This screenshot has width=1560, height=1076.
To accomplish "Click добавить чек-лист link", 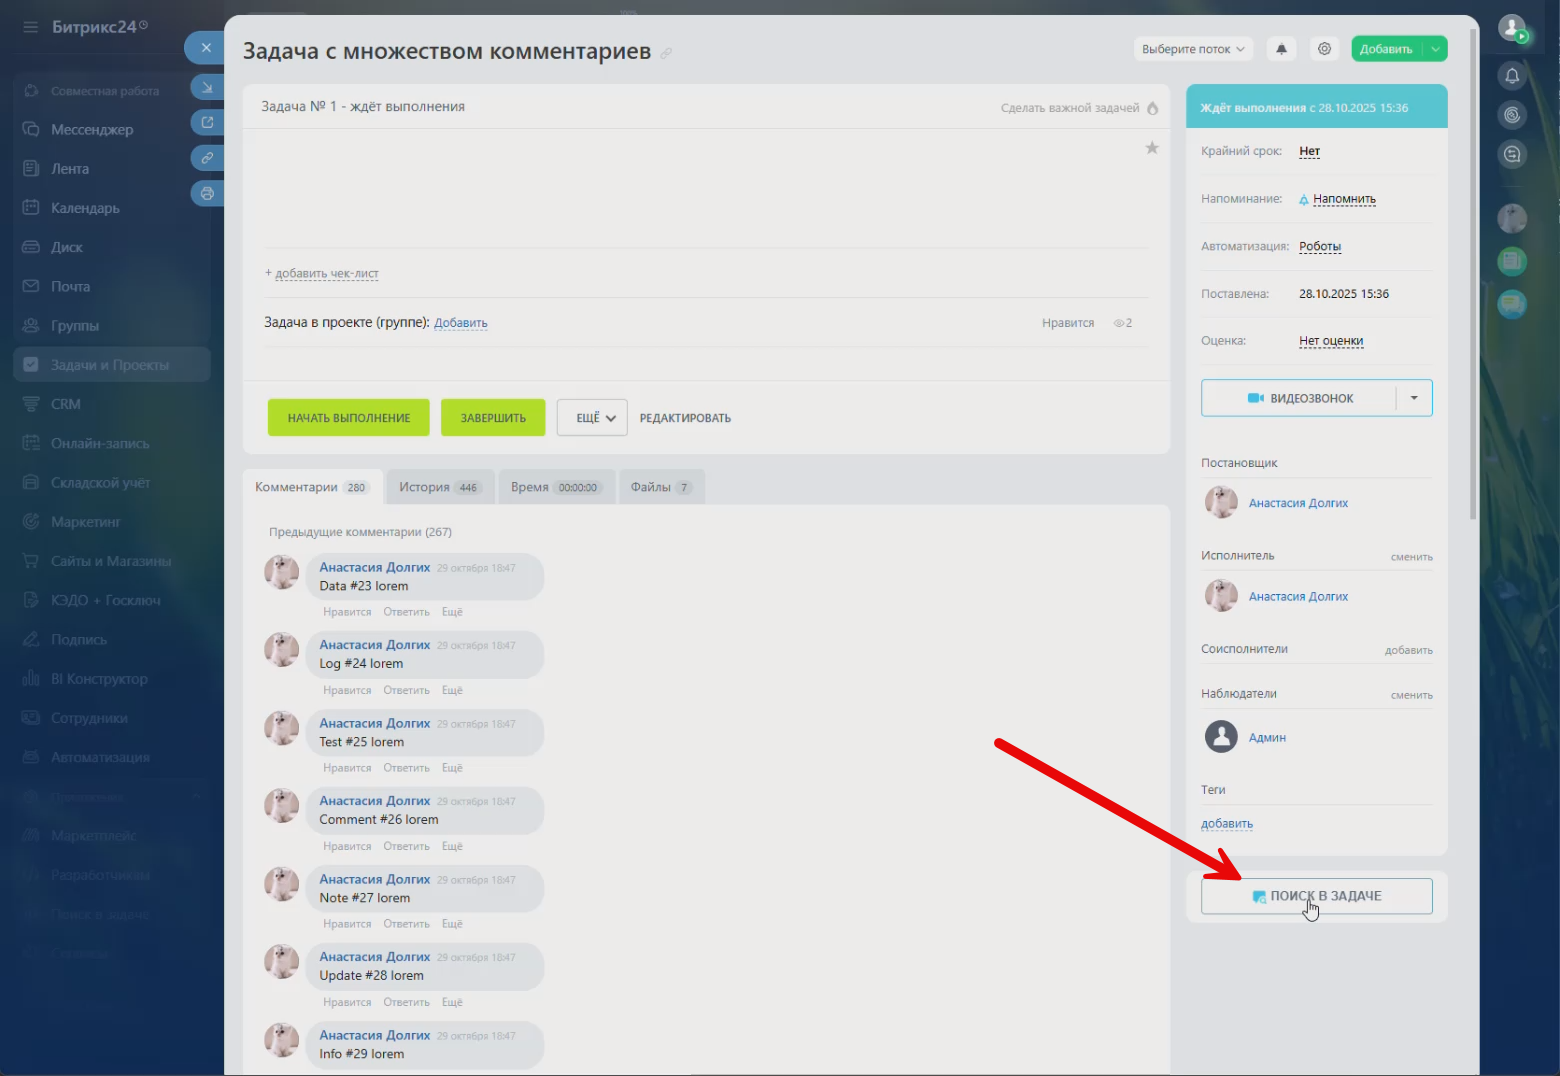I will pos(326,273).
